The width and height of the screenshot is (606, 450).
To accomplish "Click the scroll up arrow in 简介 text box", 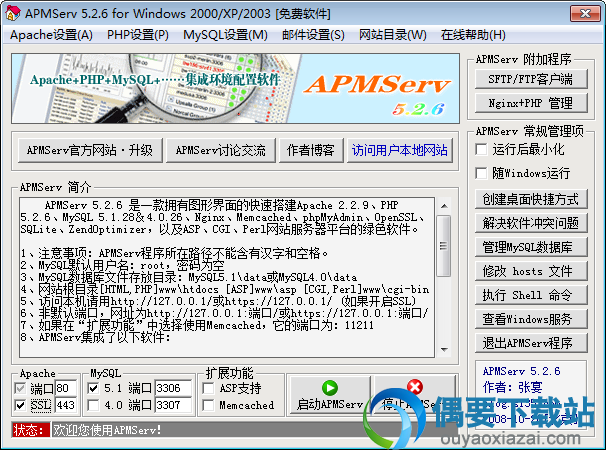I will pyautogui.click(x=444, y=206).
